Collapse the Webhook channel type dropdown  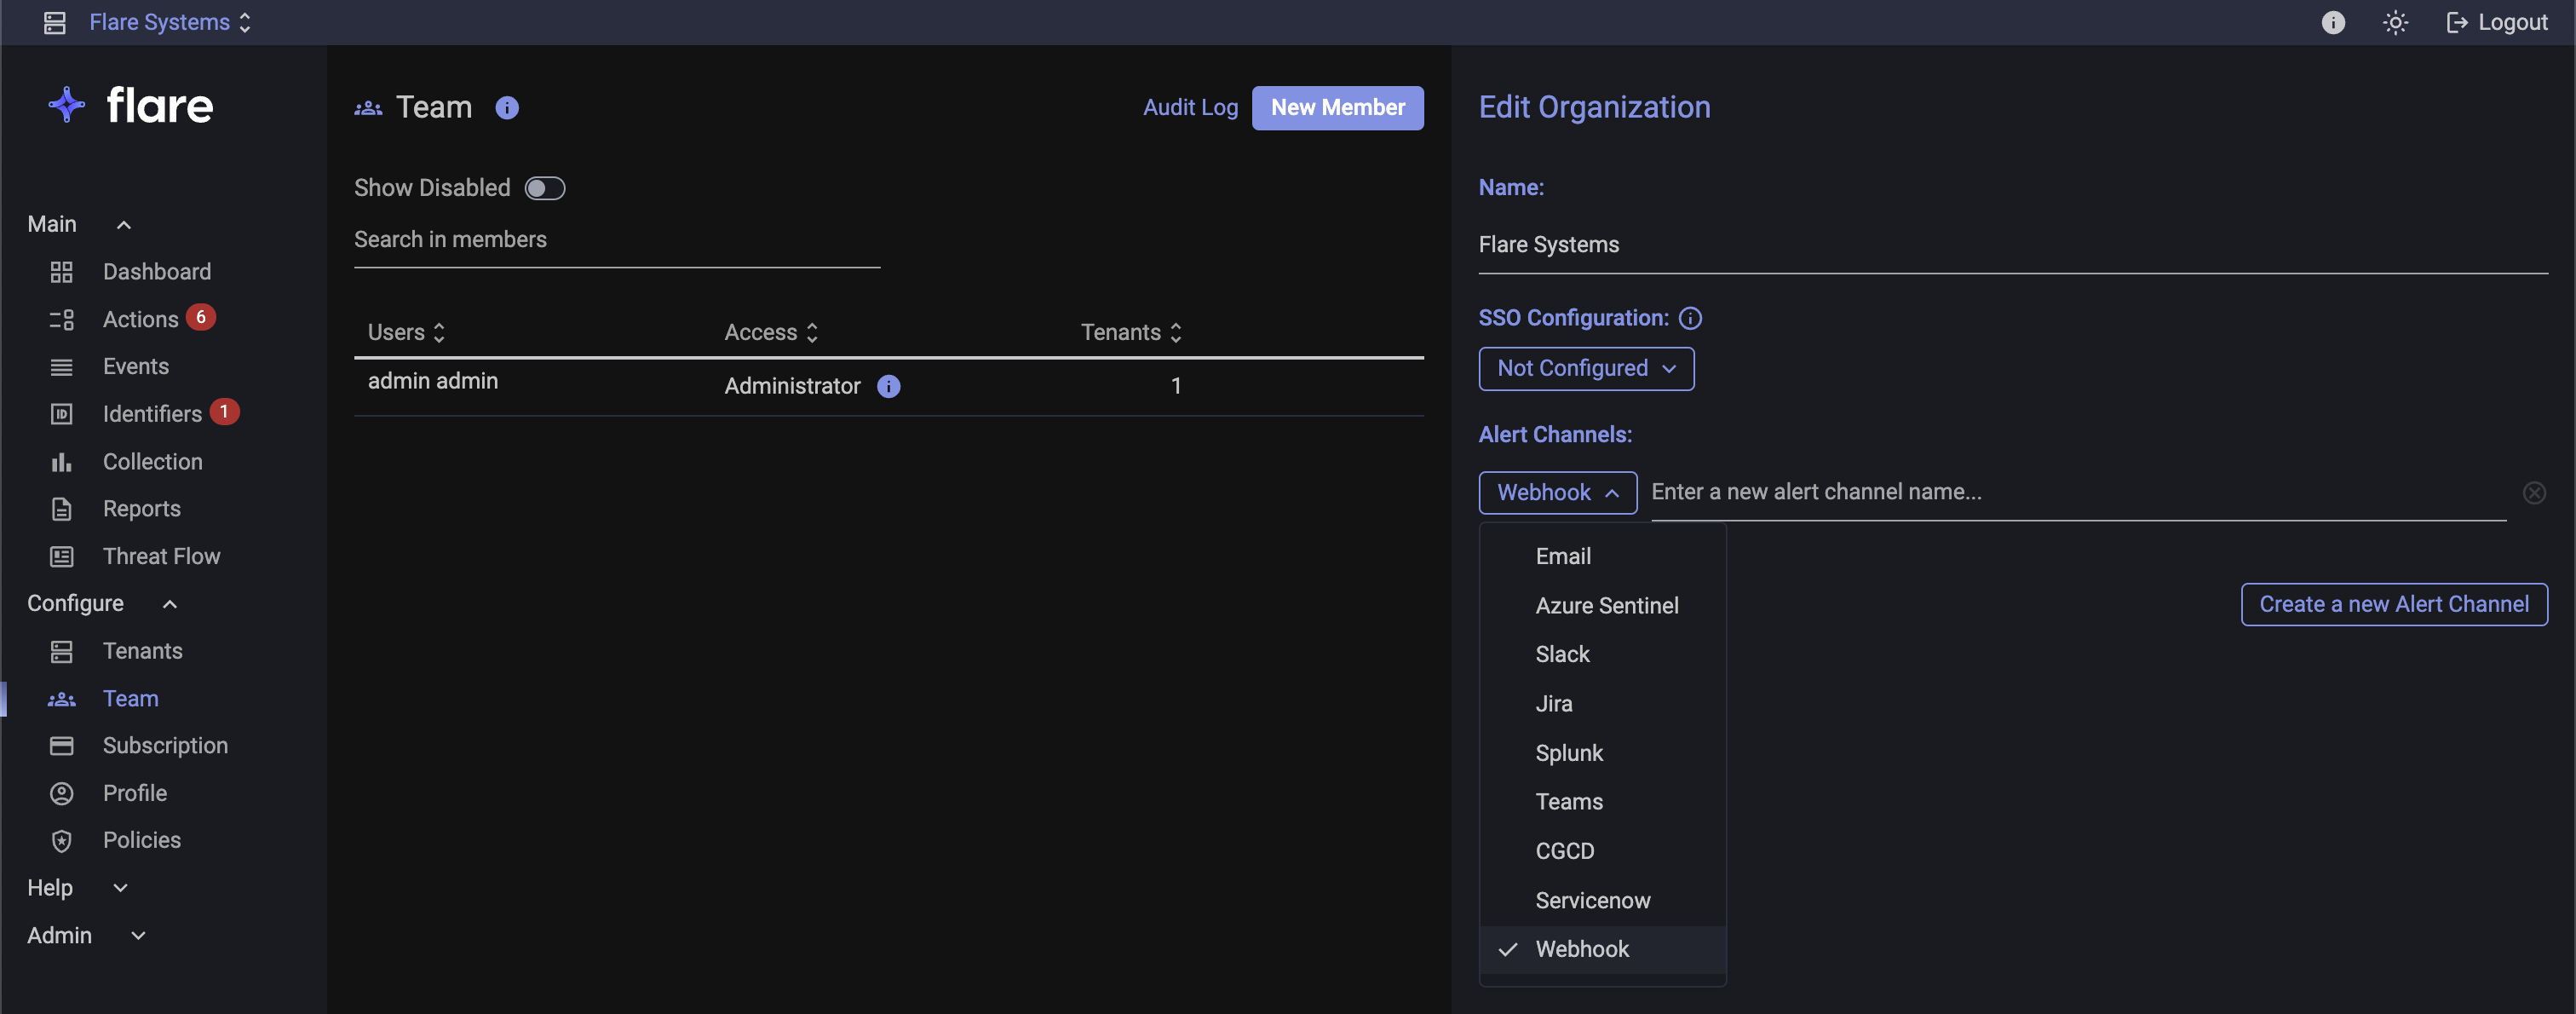1557,492
